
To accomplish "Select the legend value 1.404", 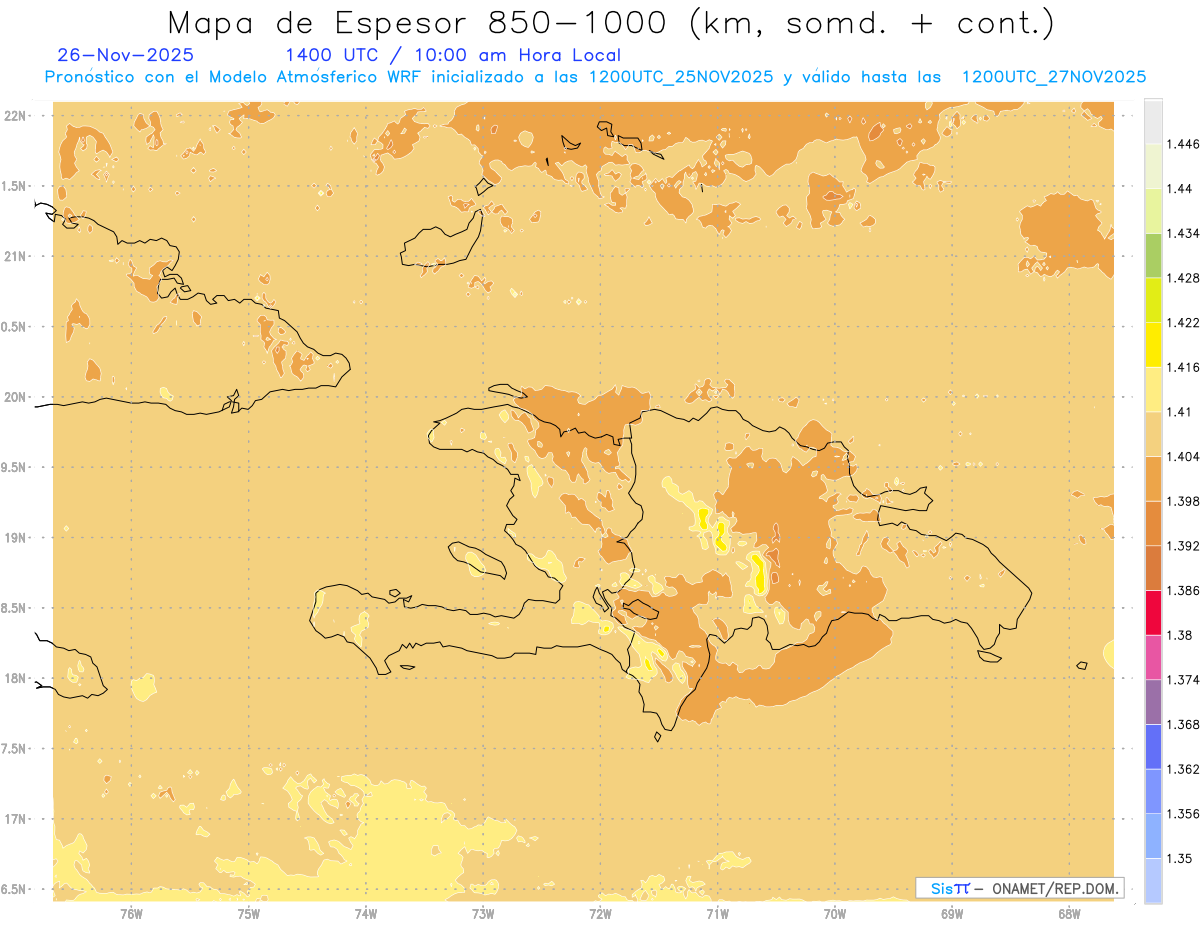I will pos(1182,456).
